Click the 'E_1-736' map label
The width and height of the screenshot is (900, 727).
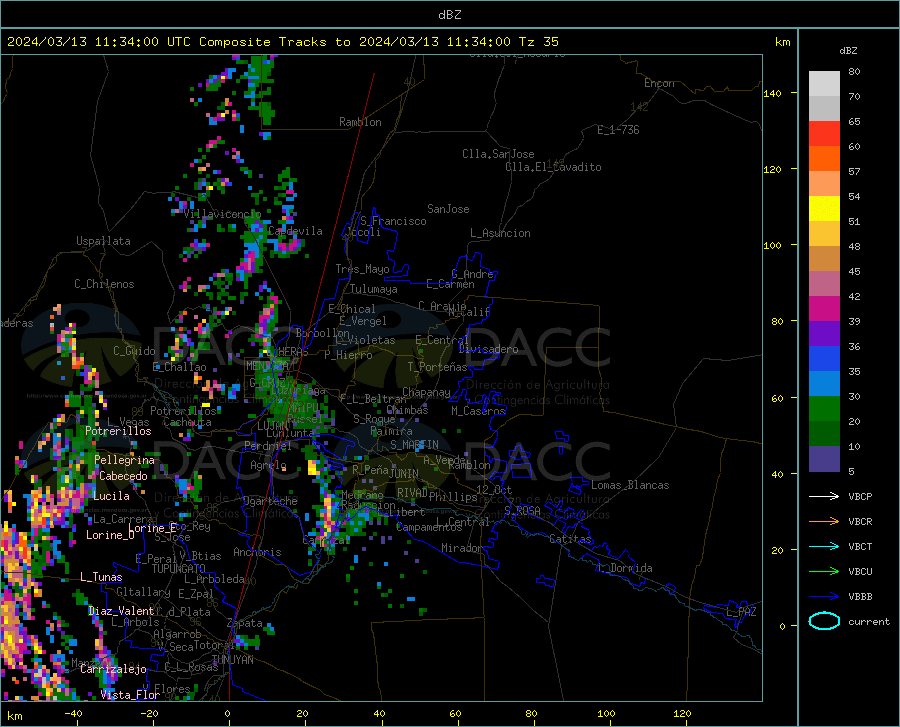pos(618,130)
